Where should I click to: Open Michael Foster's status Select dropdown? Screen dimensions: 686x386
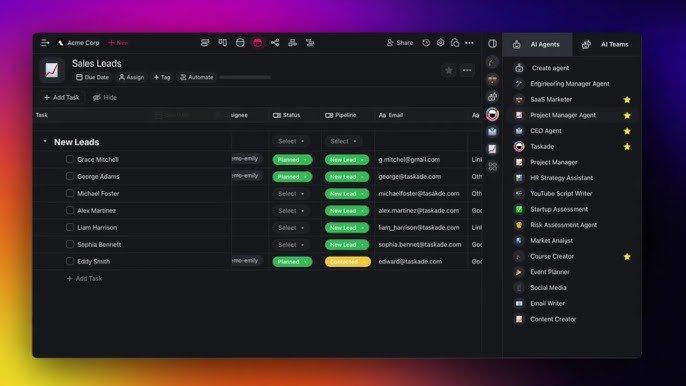291,194
